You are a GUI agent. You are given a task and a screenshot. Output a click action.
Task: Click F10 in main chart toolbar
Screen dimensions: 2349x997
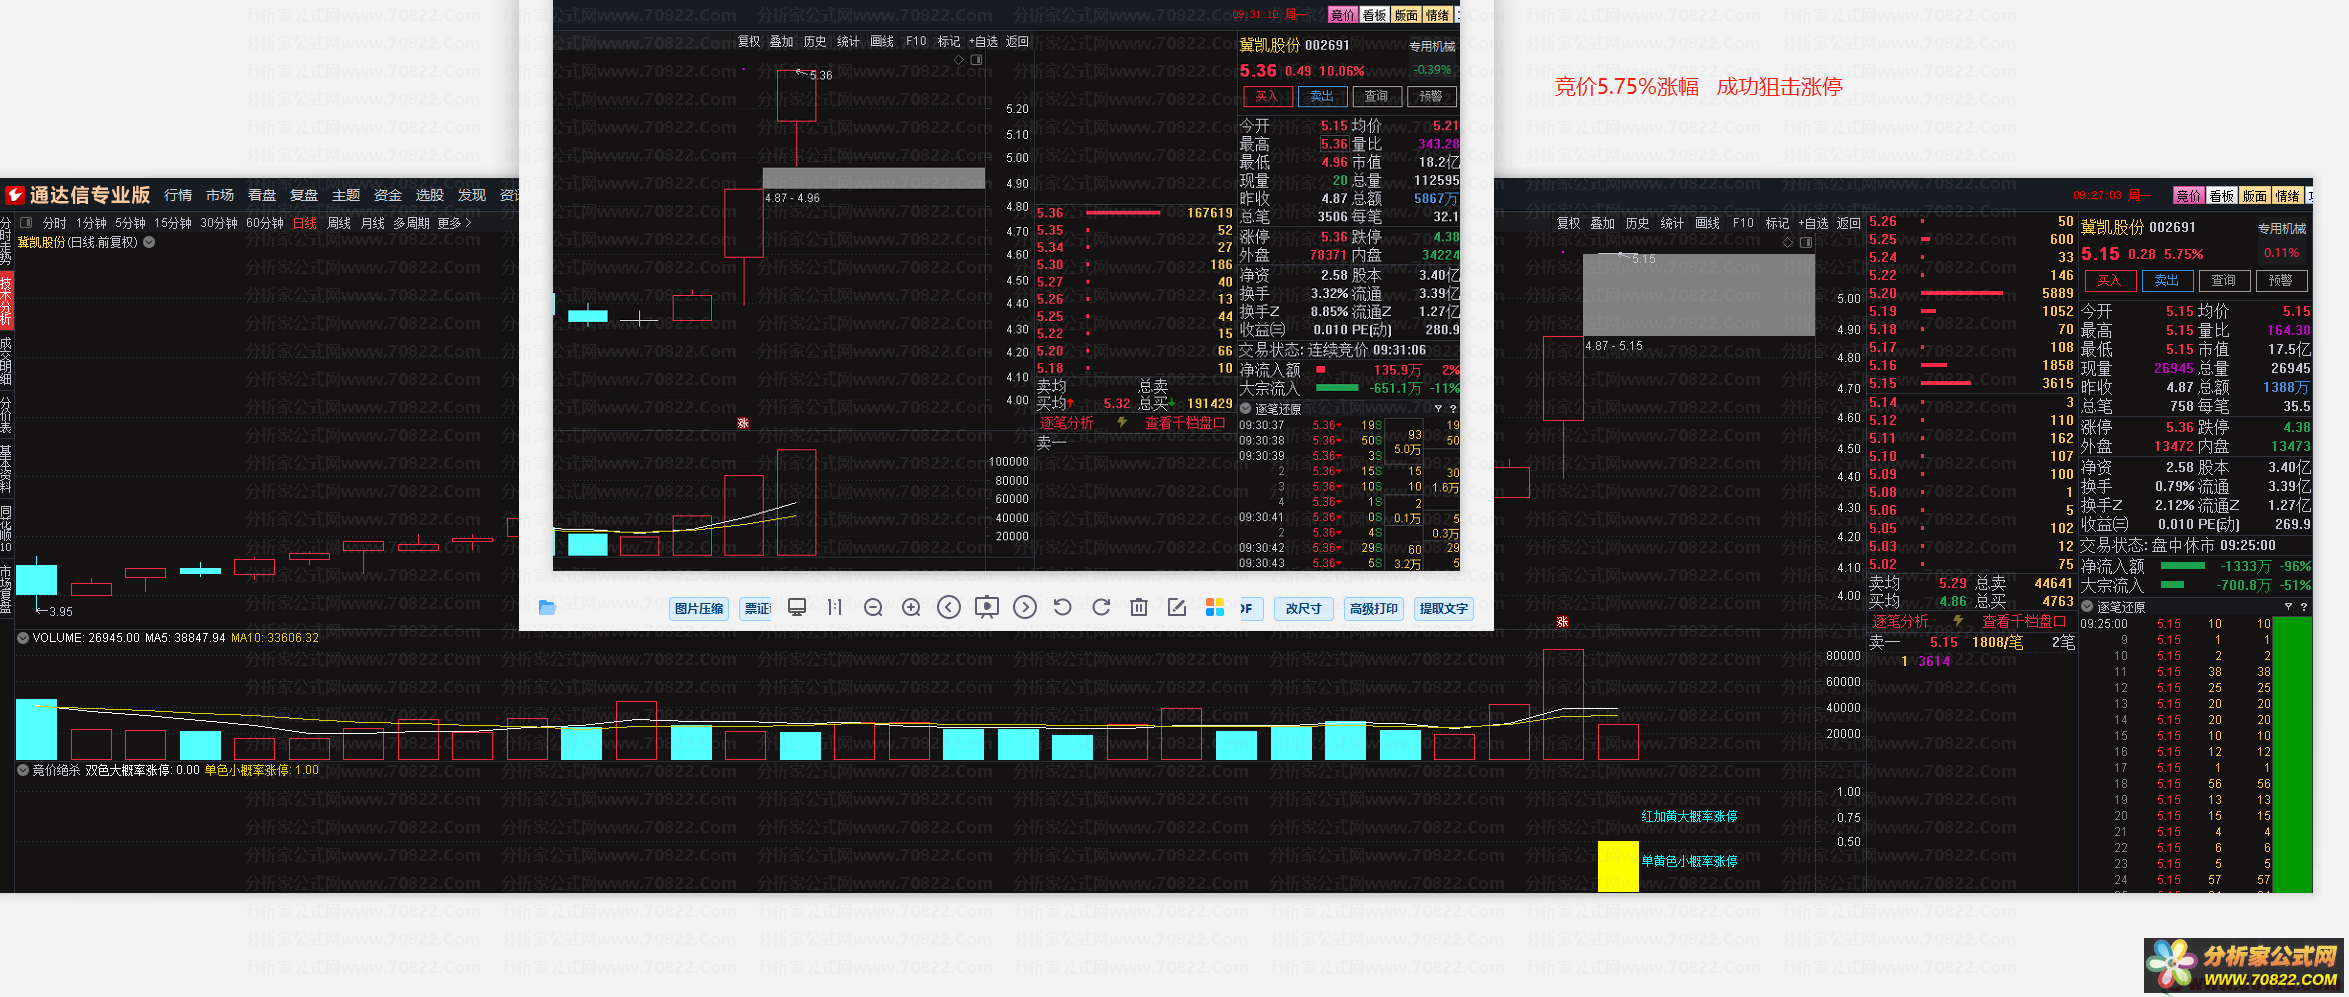(1743, 223)
